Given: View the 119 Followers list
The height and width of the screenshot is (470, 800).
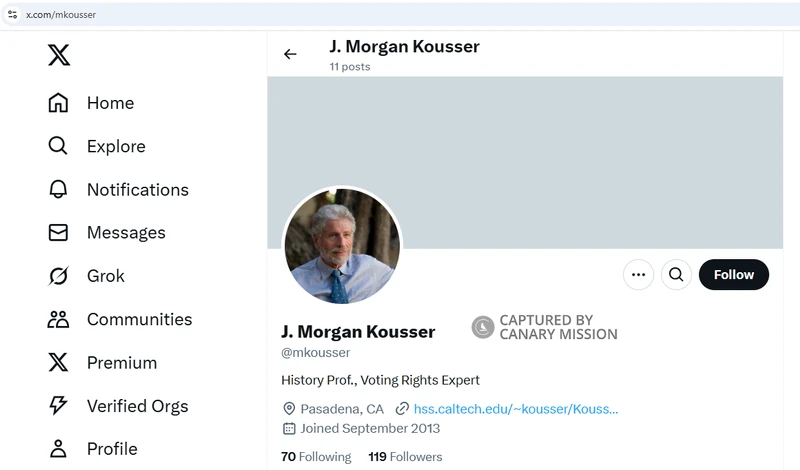Looking at the screenshot, I should click(405, 456).
